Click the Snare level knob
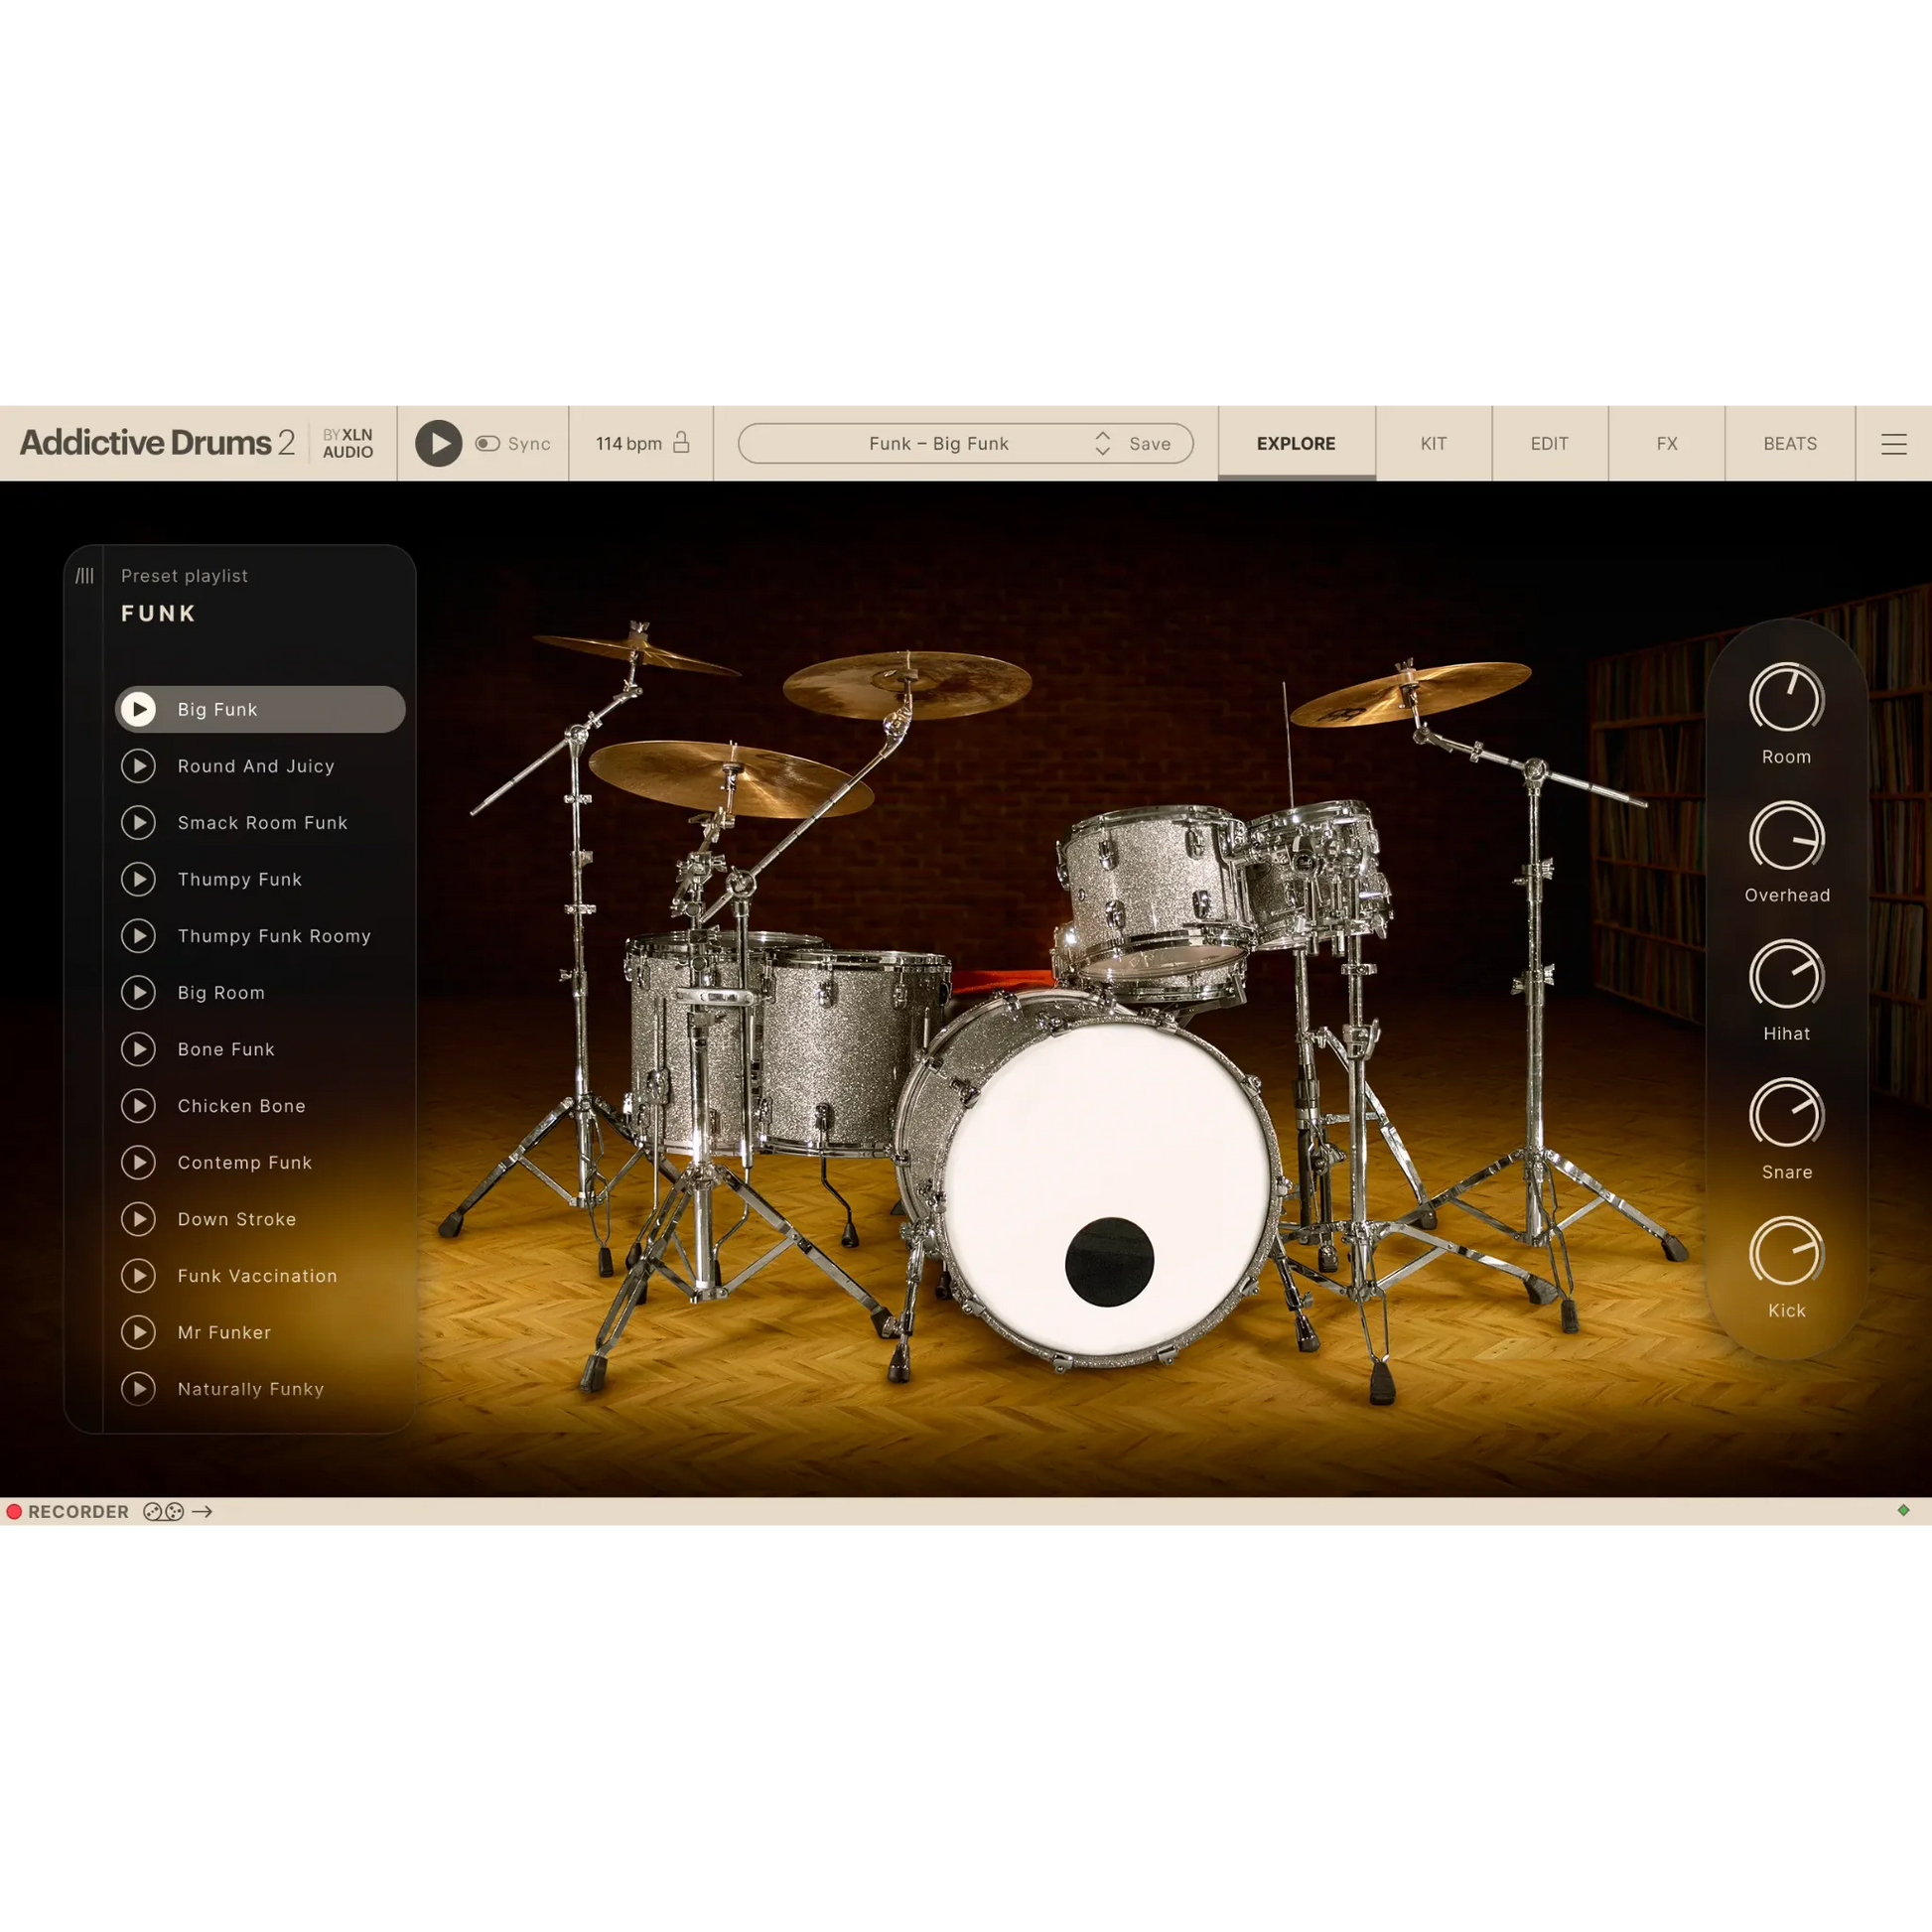The image size is (1932, 1932). 1786,1114
